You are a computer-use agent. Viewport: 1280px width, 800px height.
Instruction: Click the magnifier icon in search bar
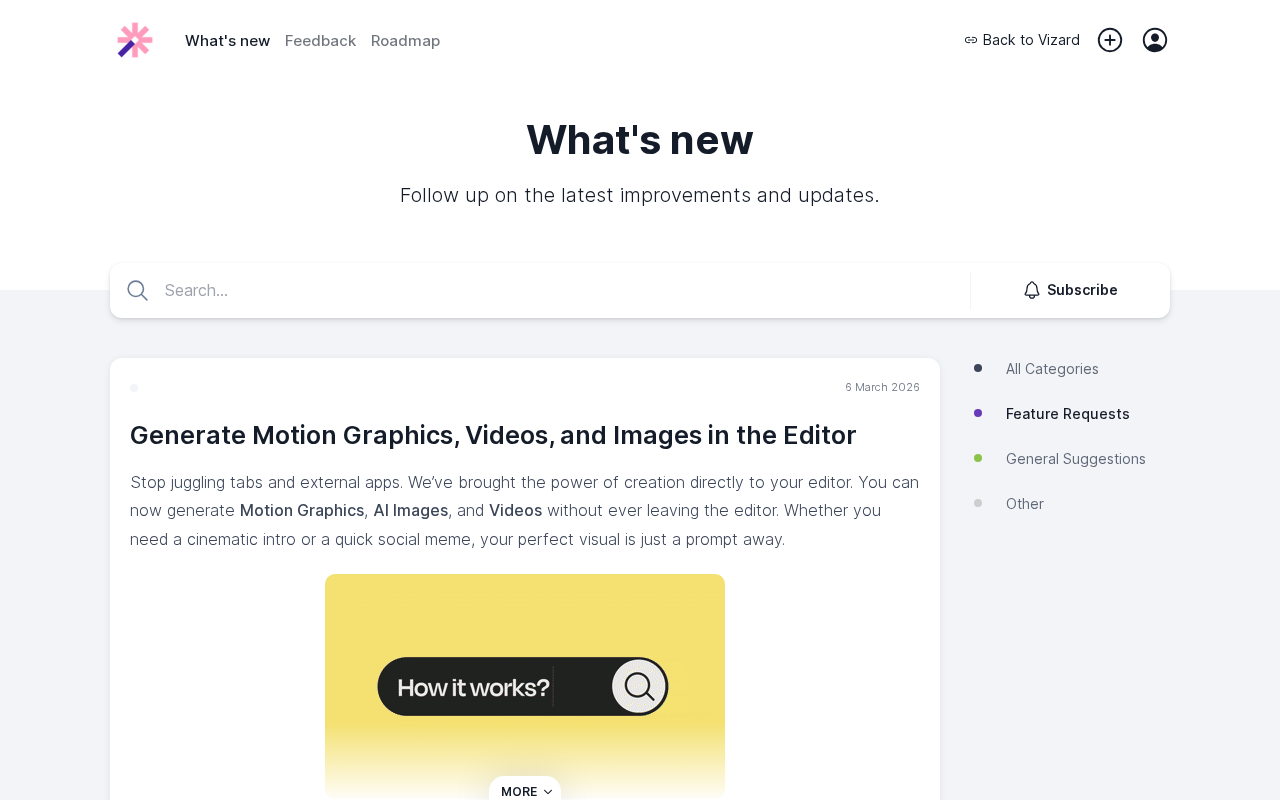(138, 290)
